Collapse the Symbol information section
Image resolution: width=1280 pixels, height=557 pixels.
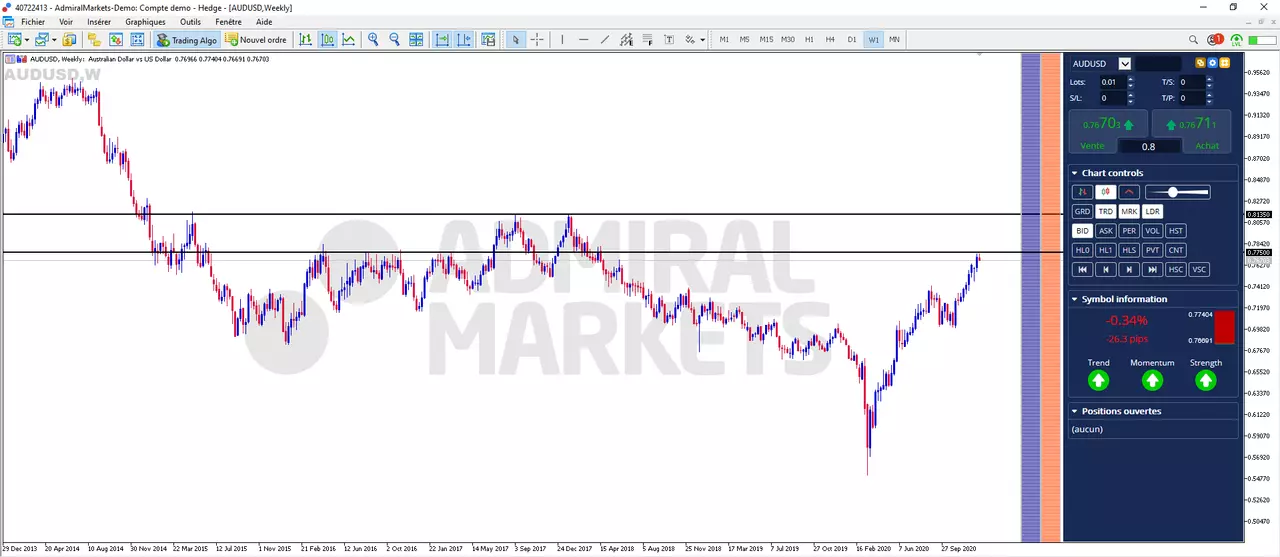point(1074,299)
